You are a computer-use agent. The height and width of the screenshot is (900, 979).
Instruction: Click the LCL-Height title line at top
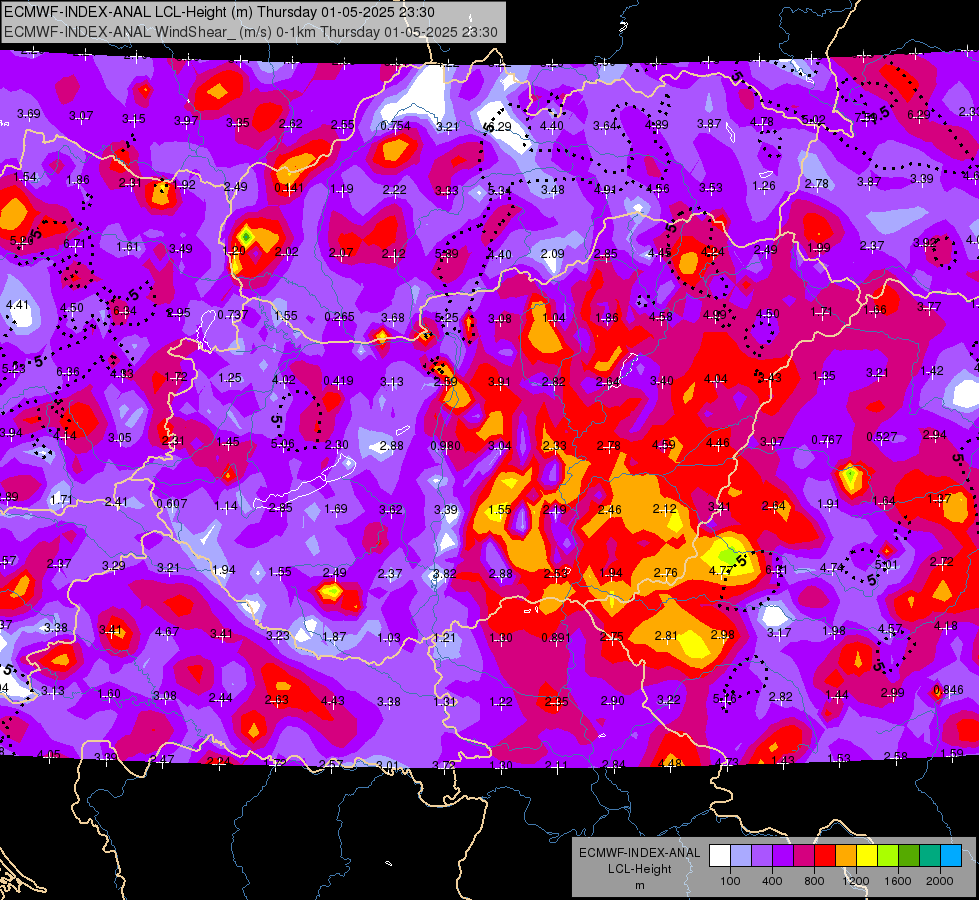[x=220, y=12]
